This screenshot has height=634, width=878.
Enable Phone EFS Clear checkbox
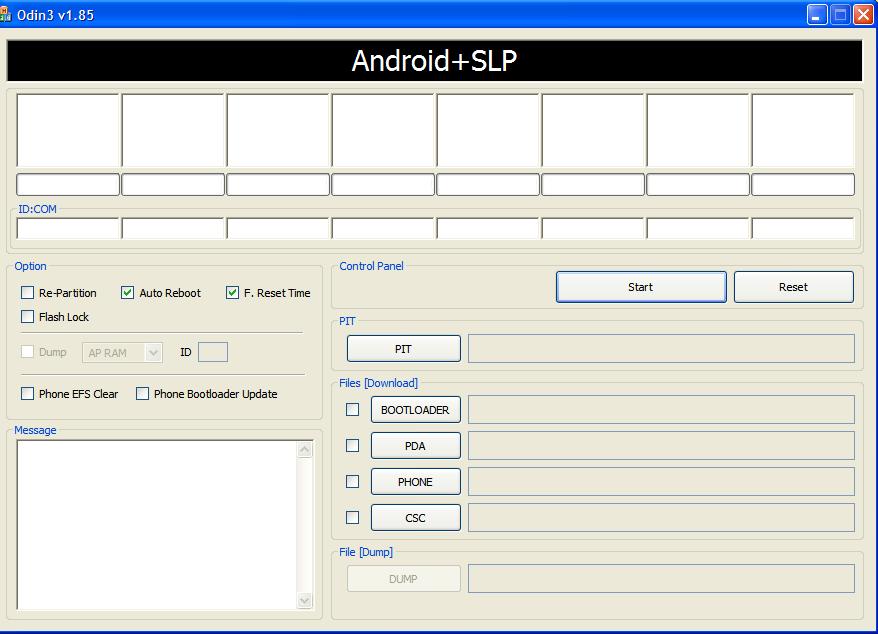pyautogui.click(x=27, y=394)
